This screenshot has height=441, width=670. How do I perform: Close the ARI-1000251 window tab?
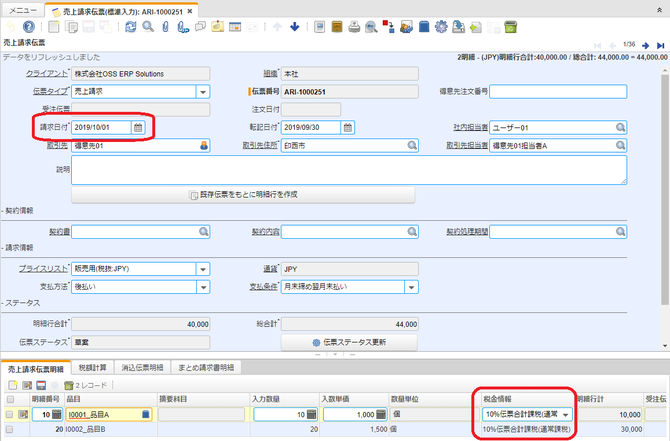point(190,12)
